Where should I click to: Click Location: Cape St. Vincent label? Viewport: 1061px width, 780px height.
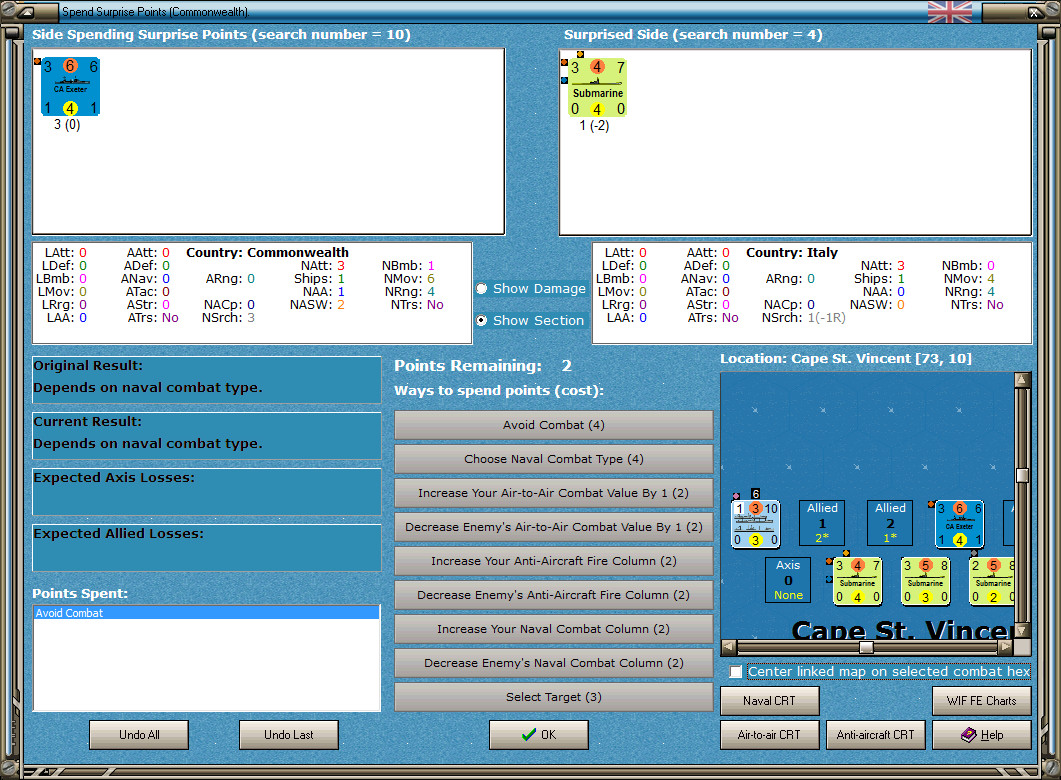pos(846,359)
